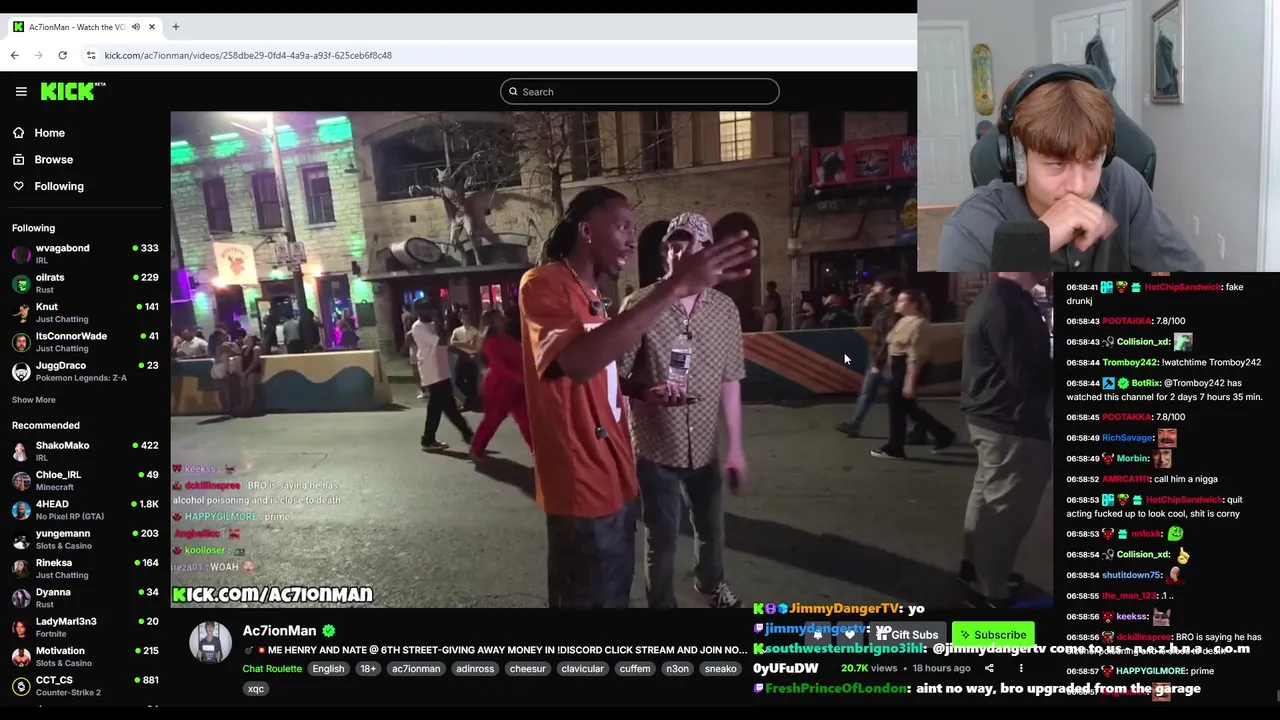This screenshot has width=1280, height=720.
Task: Open Rineksa recommended channel
Action: click(x=85, y=568)
